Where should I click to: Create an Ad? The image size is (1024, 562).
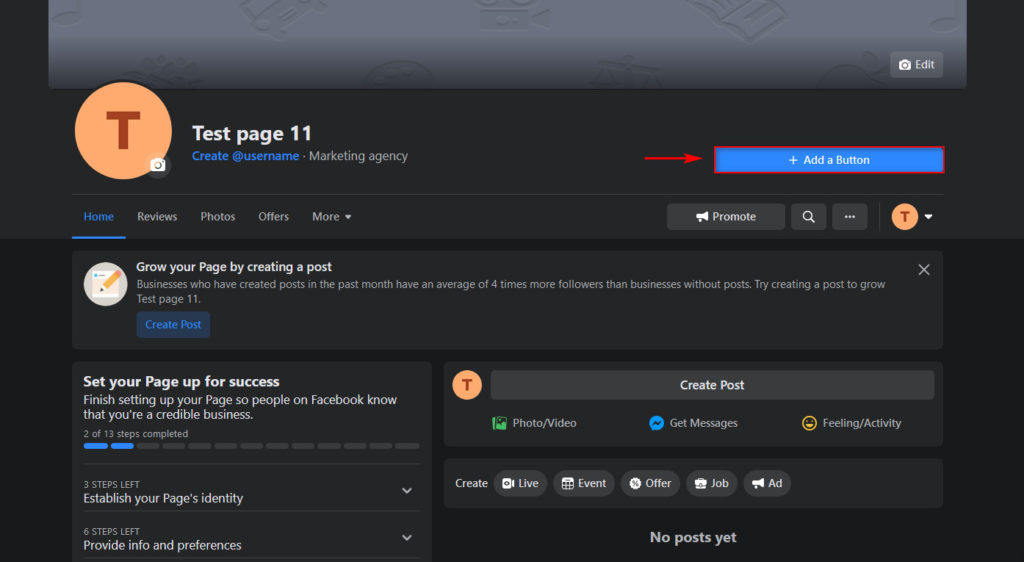tap(767, 484)
